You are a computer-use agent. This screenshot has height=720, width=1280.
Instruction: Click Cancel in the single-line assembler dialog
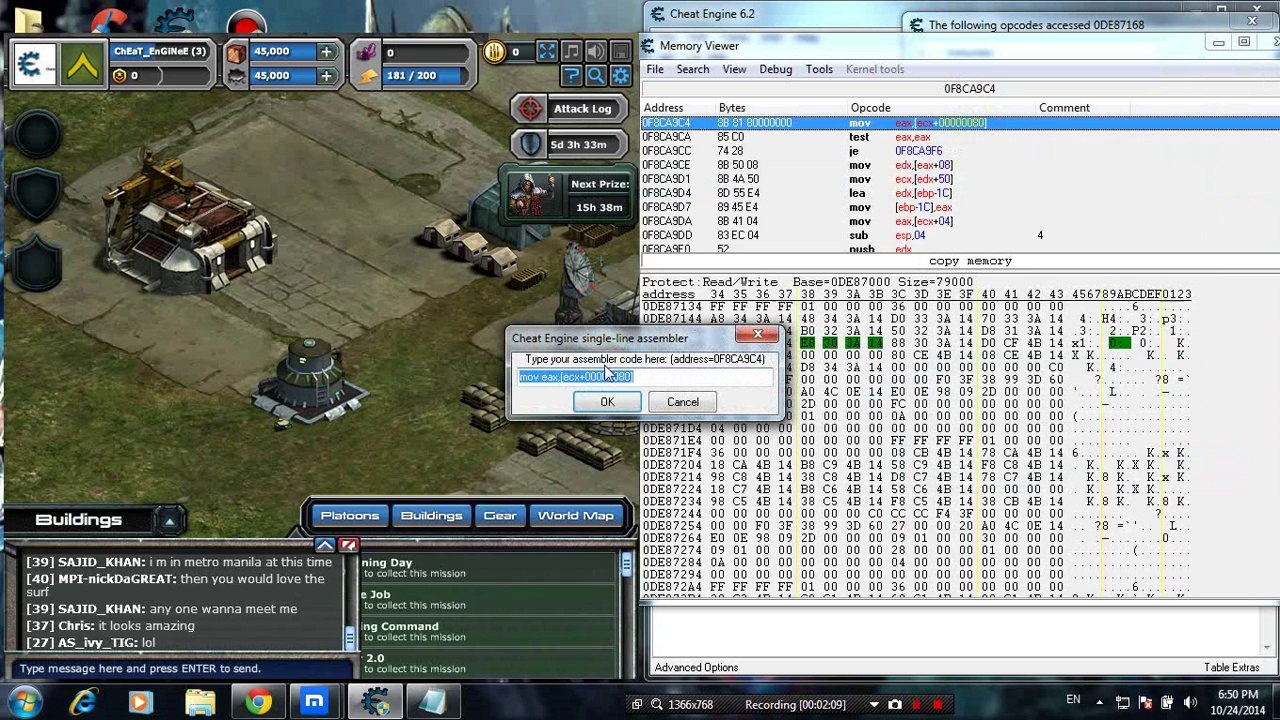point(683,402)
